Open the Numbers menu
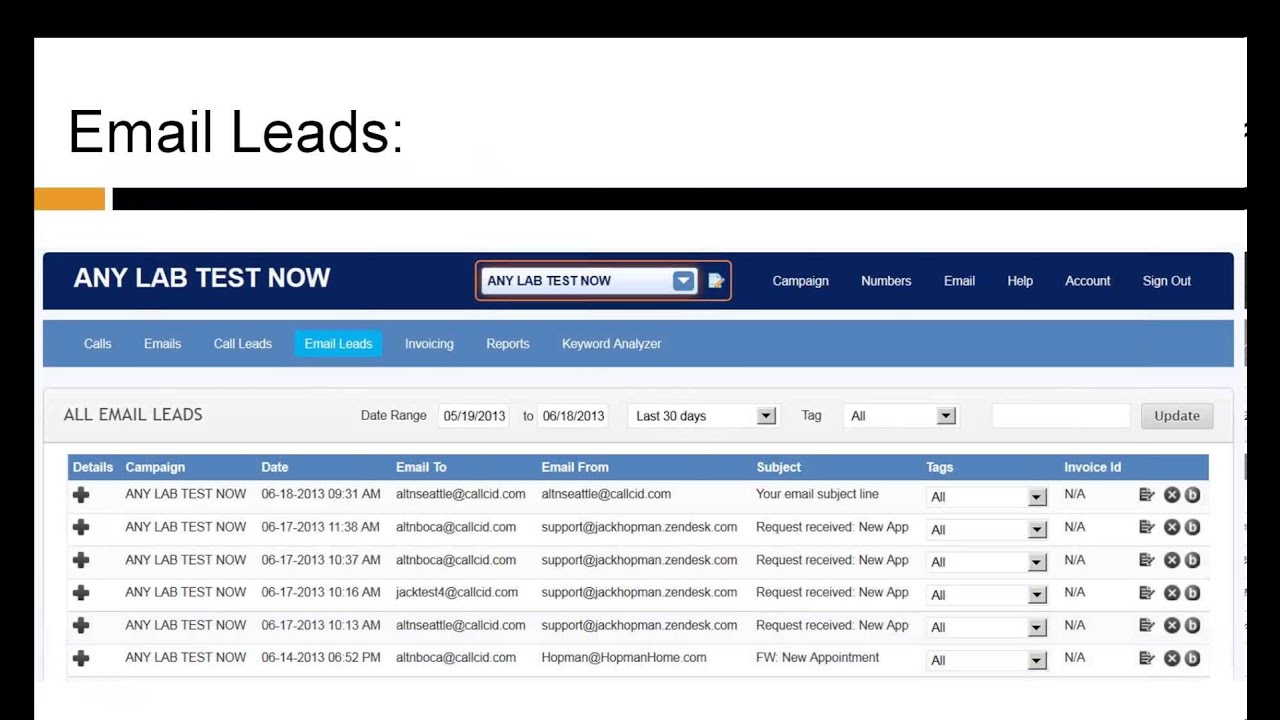 click(x=886, y=281)
